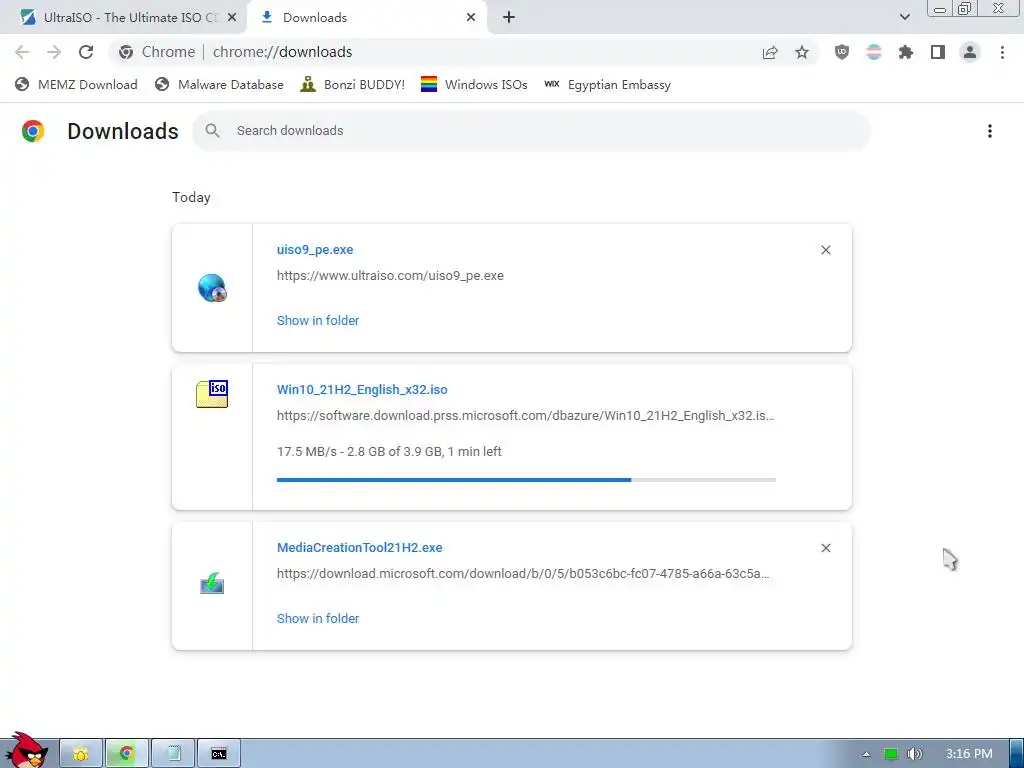
Task: Open the Windows ISOs bookmark
Action: (x=474, y=85)
